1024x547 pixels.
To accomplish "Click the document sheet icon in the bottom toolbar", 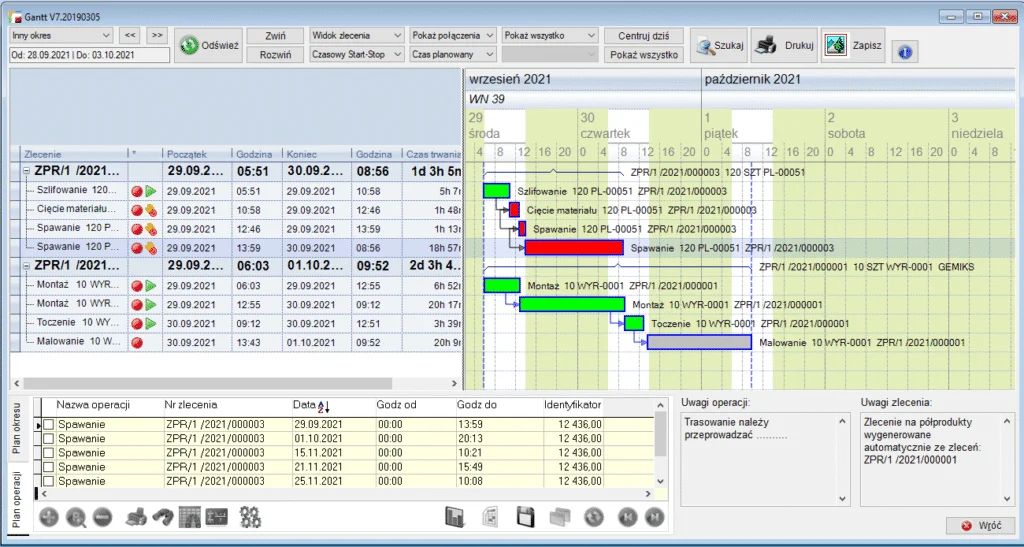I will tap(490, 517).
